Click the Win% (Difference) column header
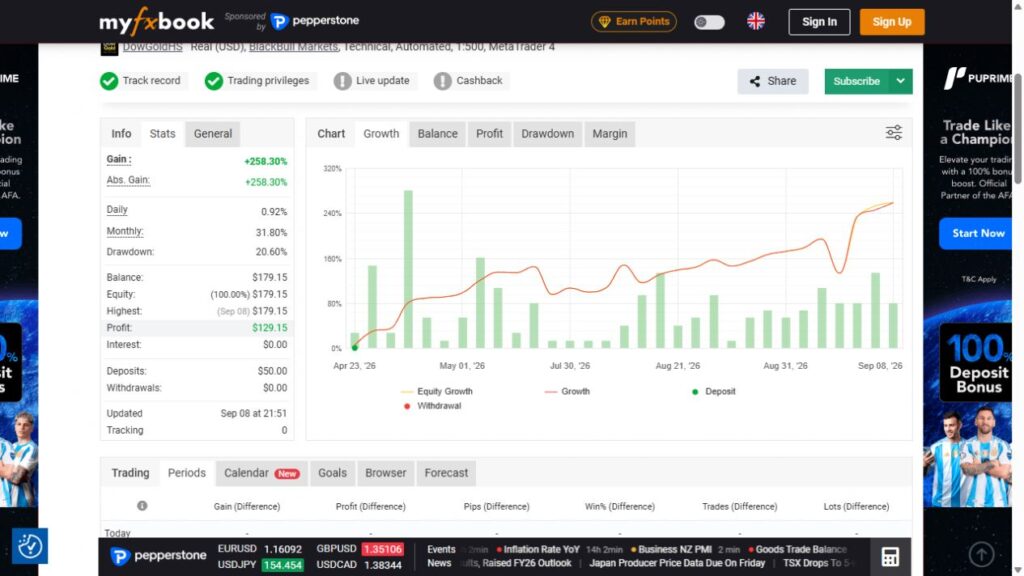Screen dimensions: 1024x576 pos(619,507)
